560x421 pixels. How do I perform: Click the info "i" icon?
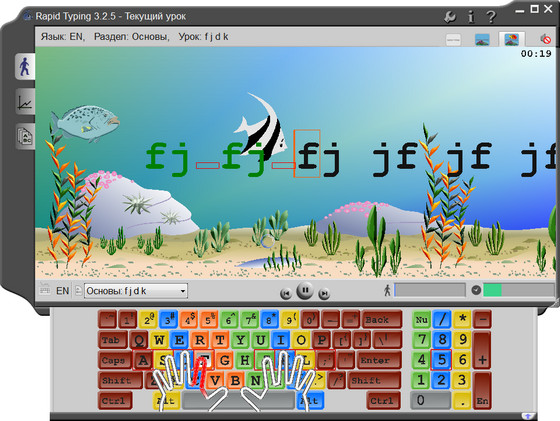pos(471,17)
